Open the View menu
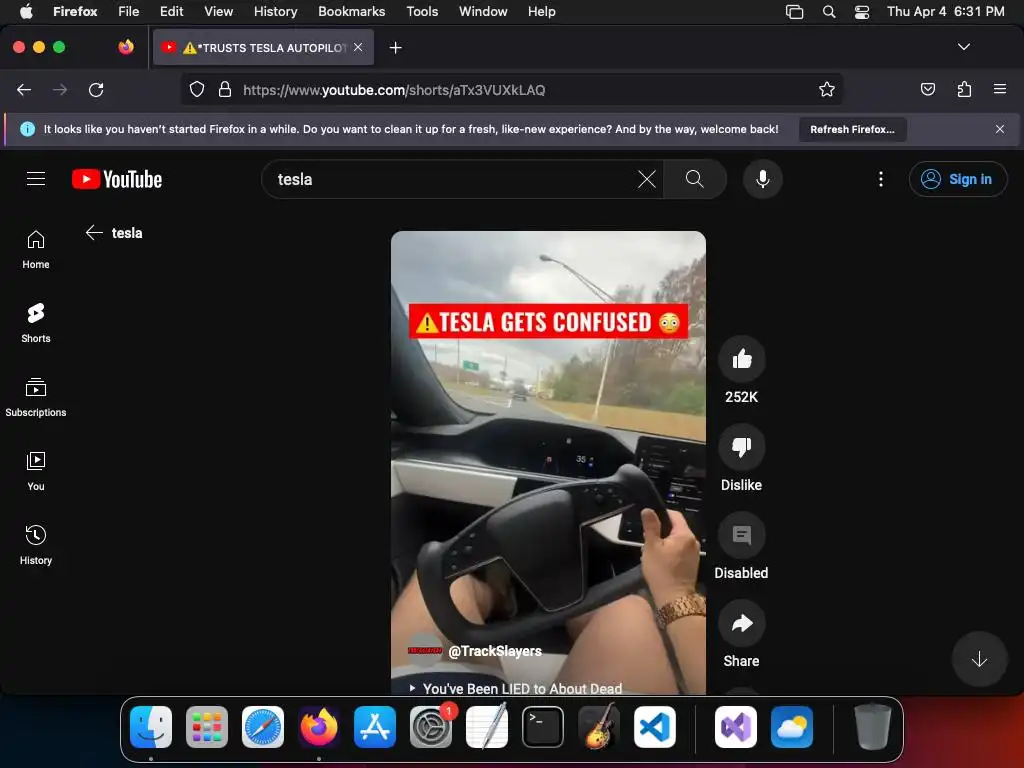Screen dimensions: 1024x768 (x=218, y=11)
